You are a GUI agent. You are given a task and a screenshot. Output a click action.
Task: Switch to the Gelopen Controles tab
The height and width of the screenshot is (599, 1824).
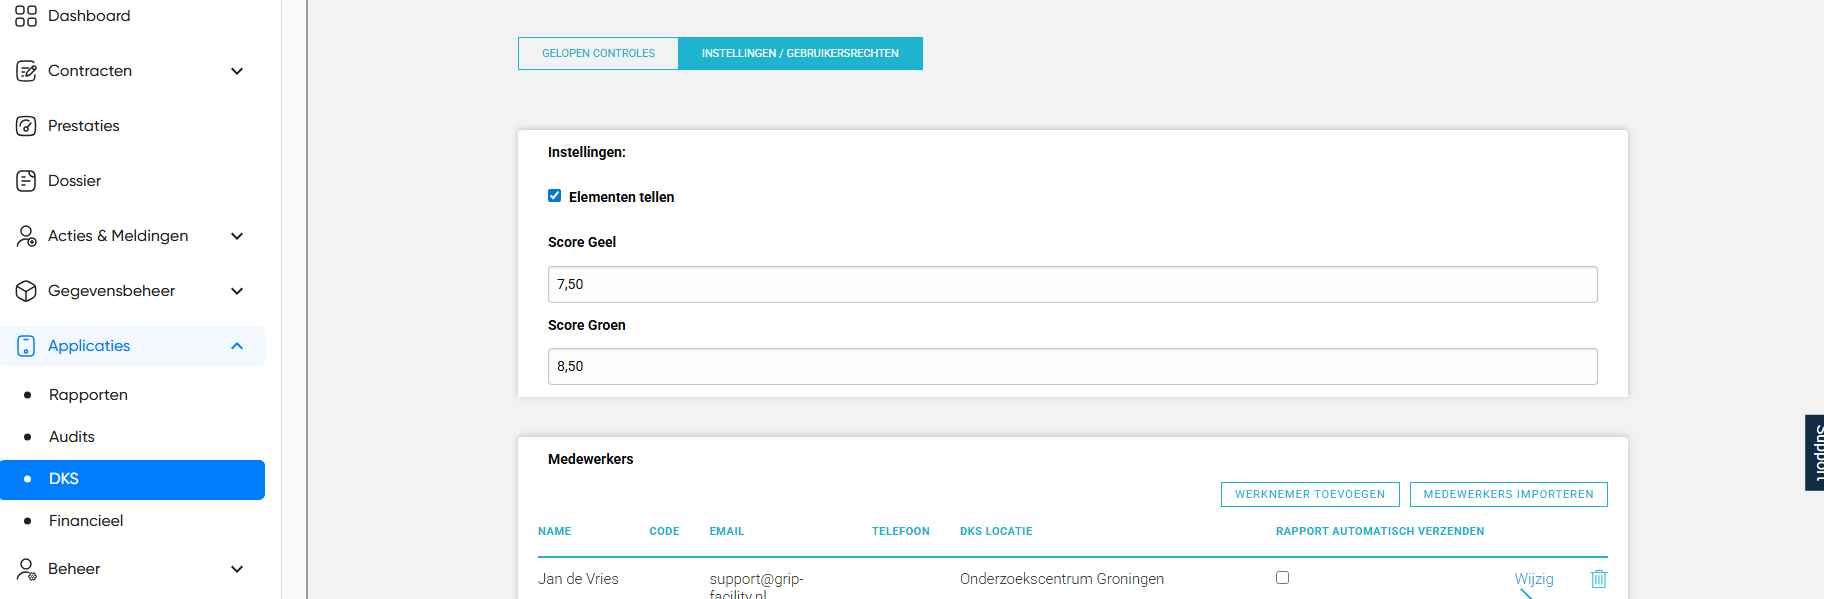[x=598, y=54]
